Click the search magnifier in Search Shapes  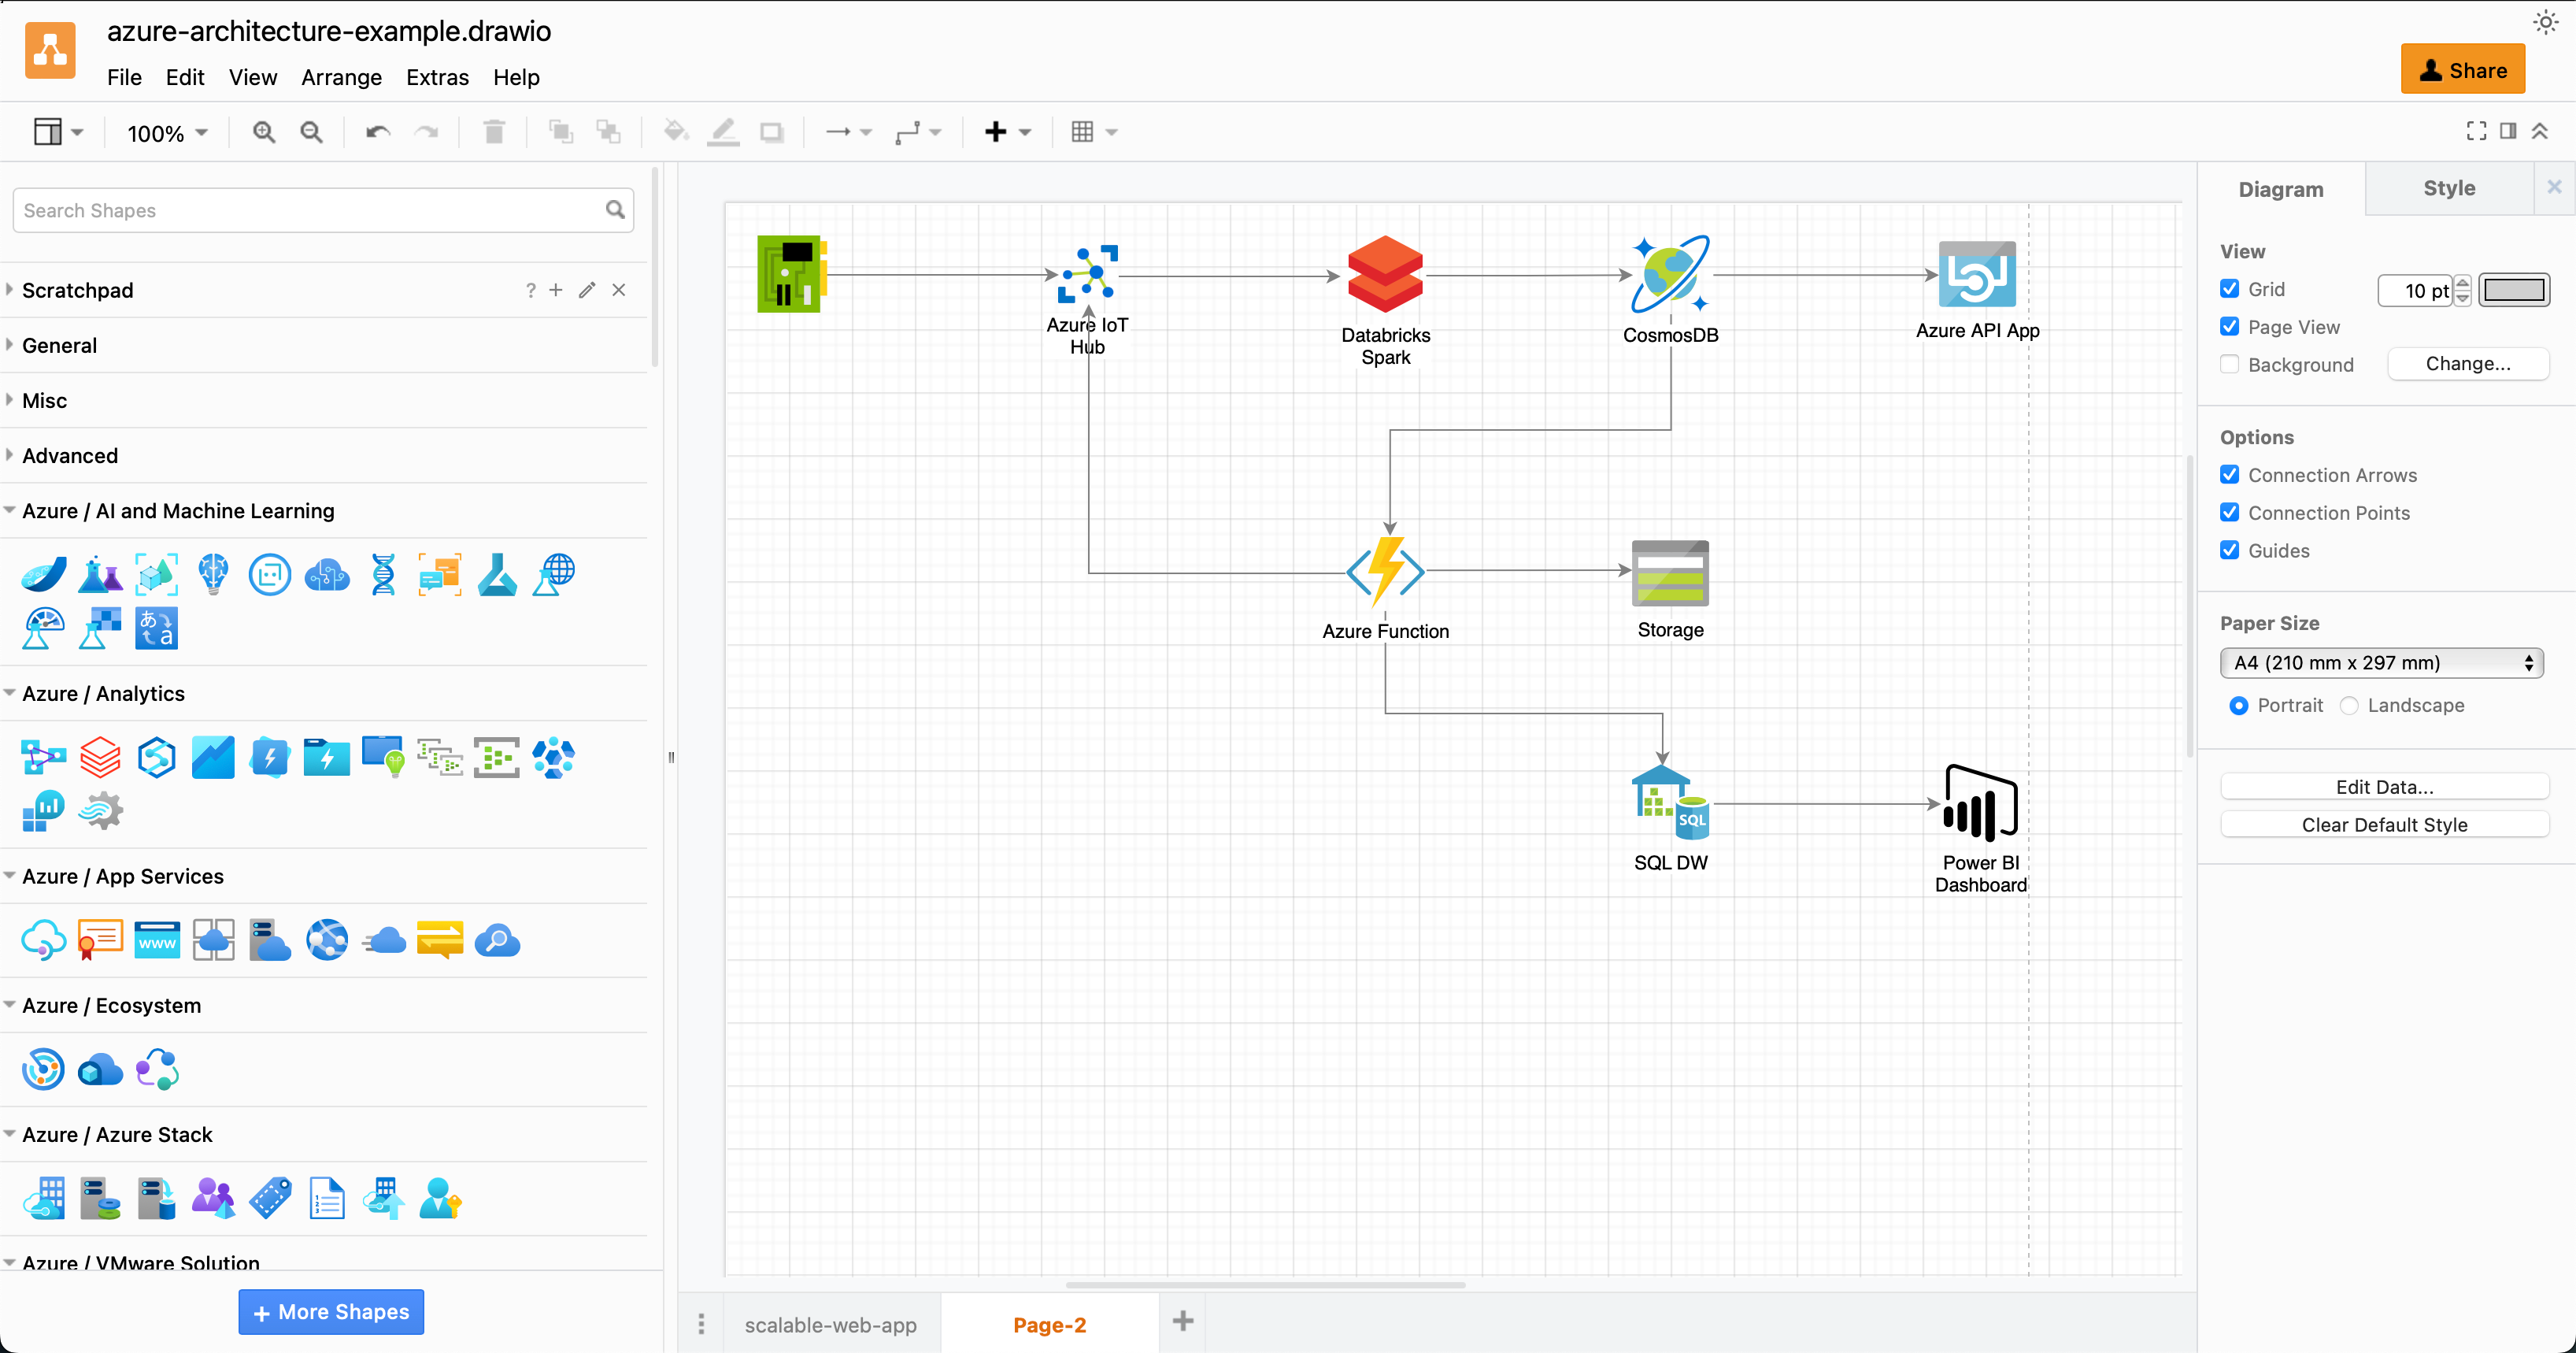click(615, 210)
